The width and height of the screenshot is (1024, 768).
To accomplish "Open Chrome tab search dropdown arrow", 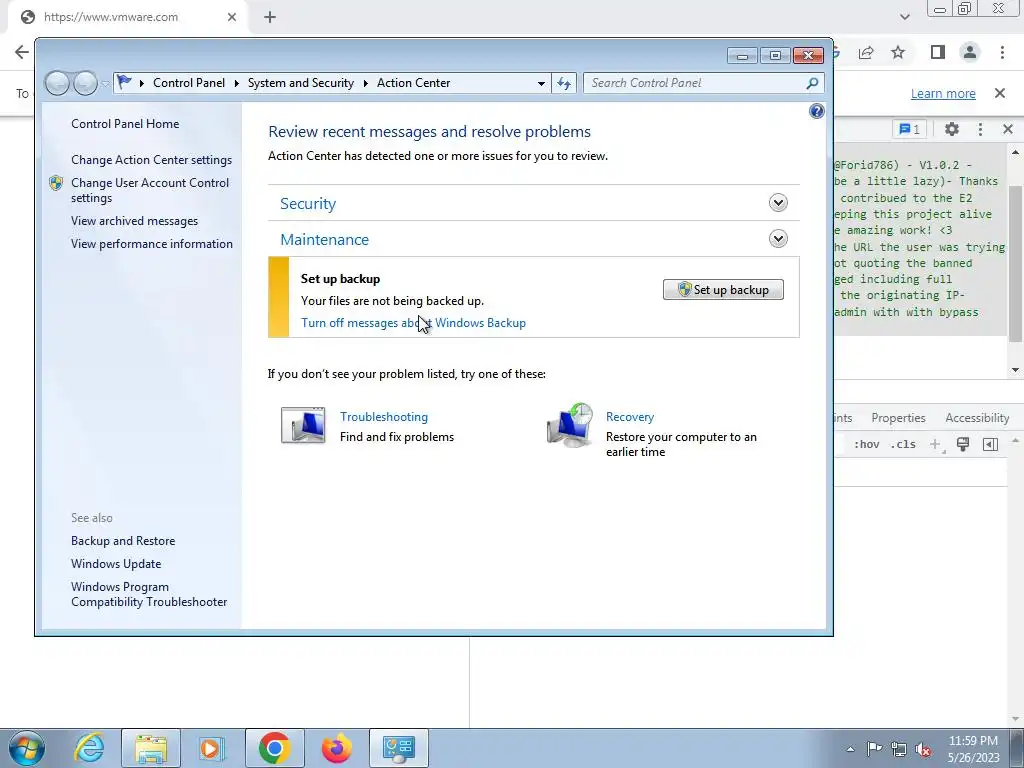I will 904,17.
